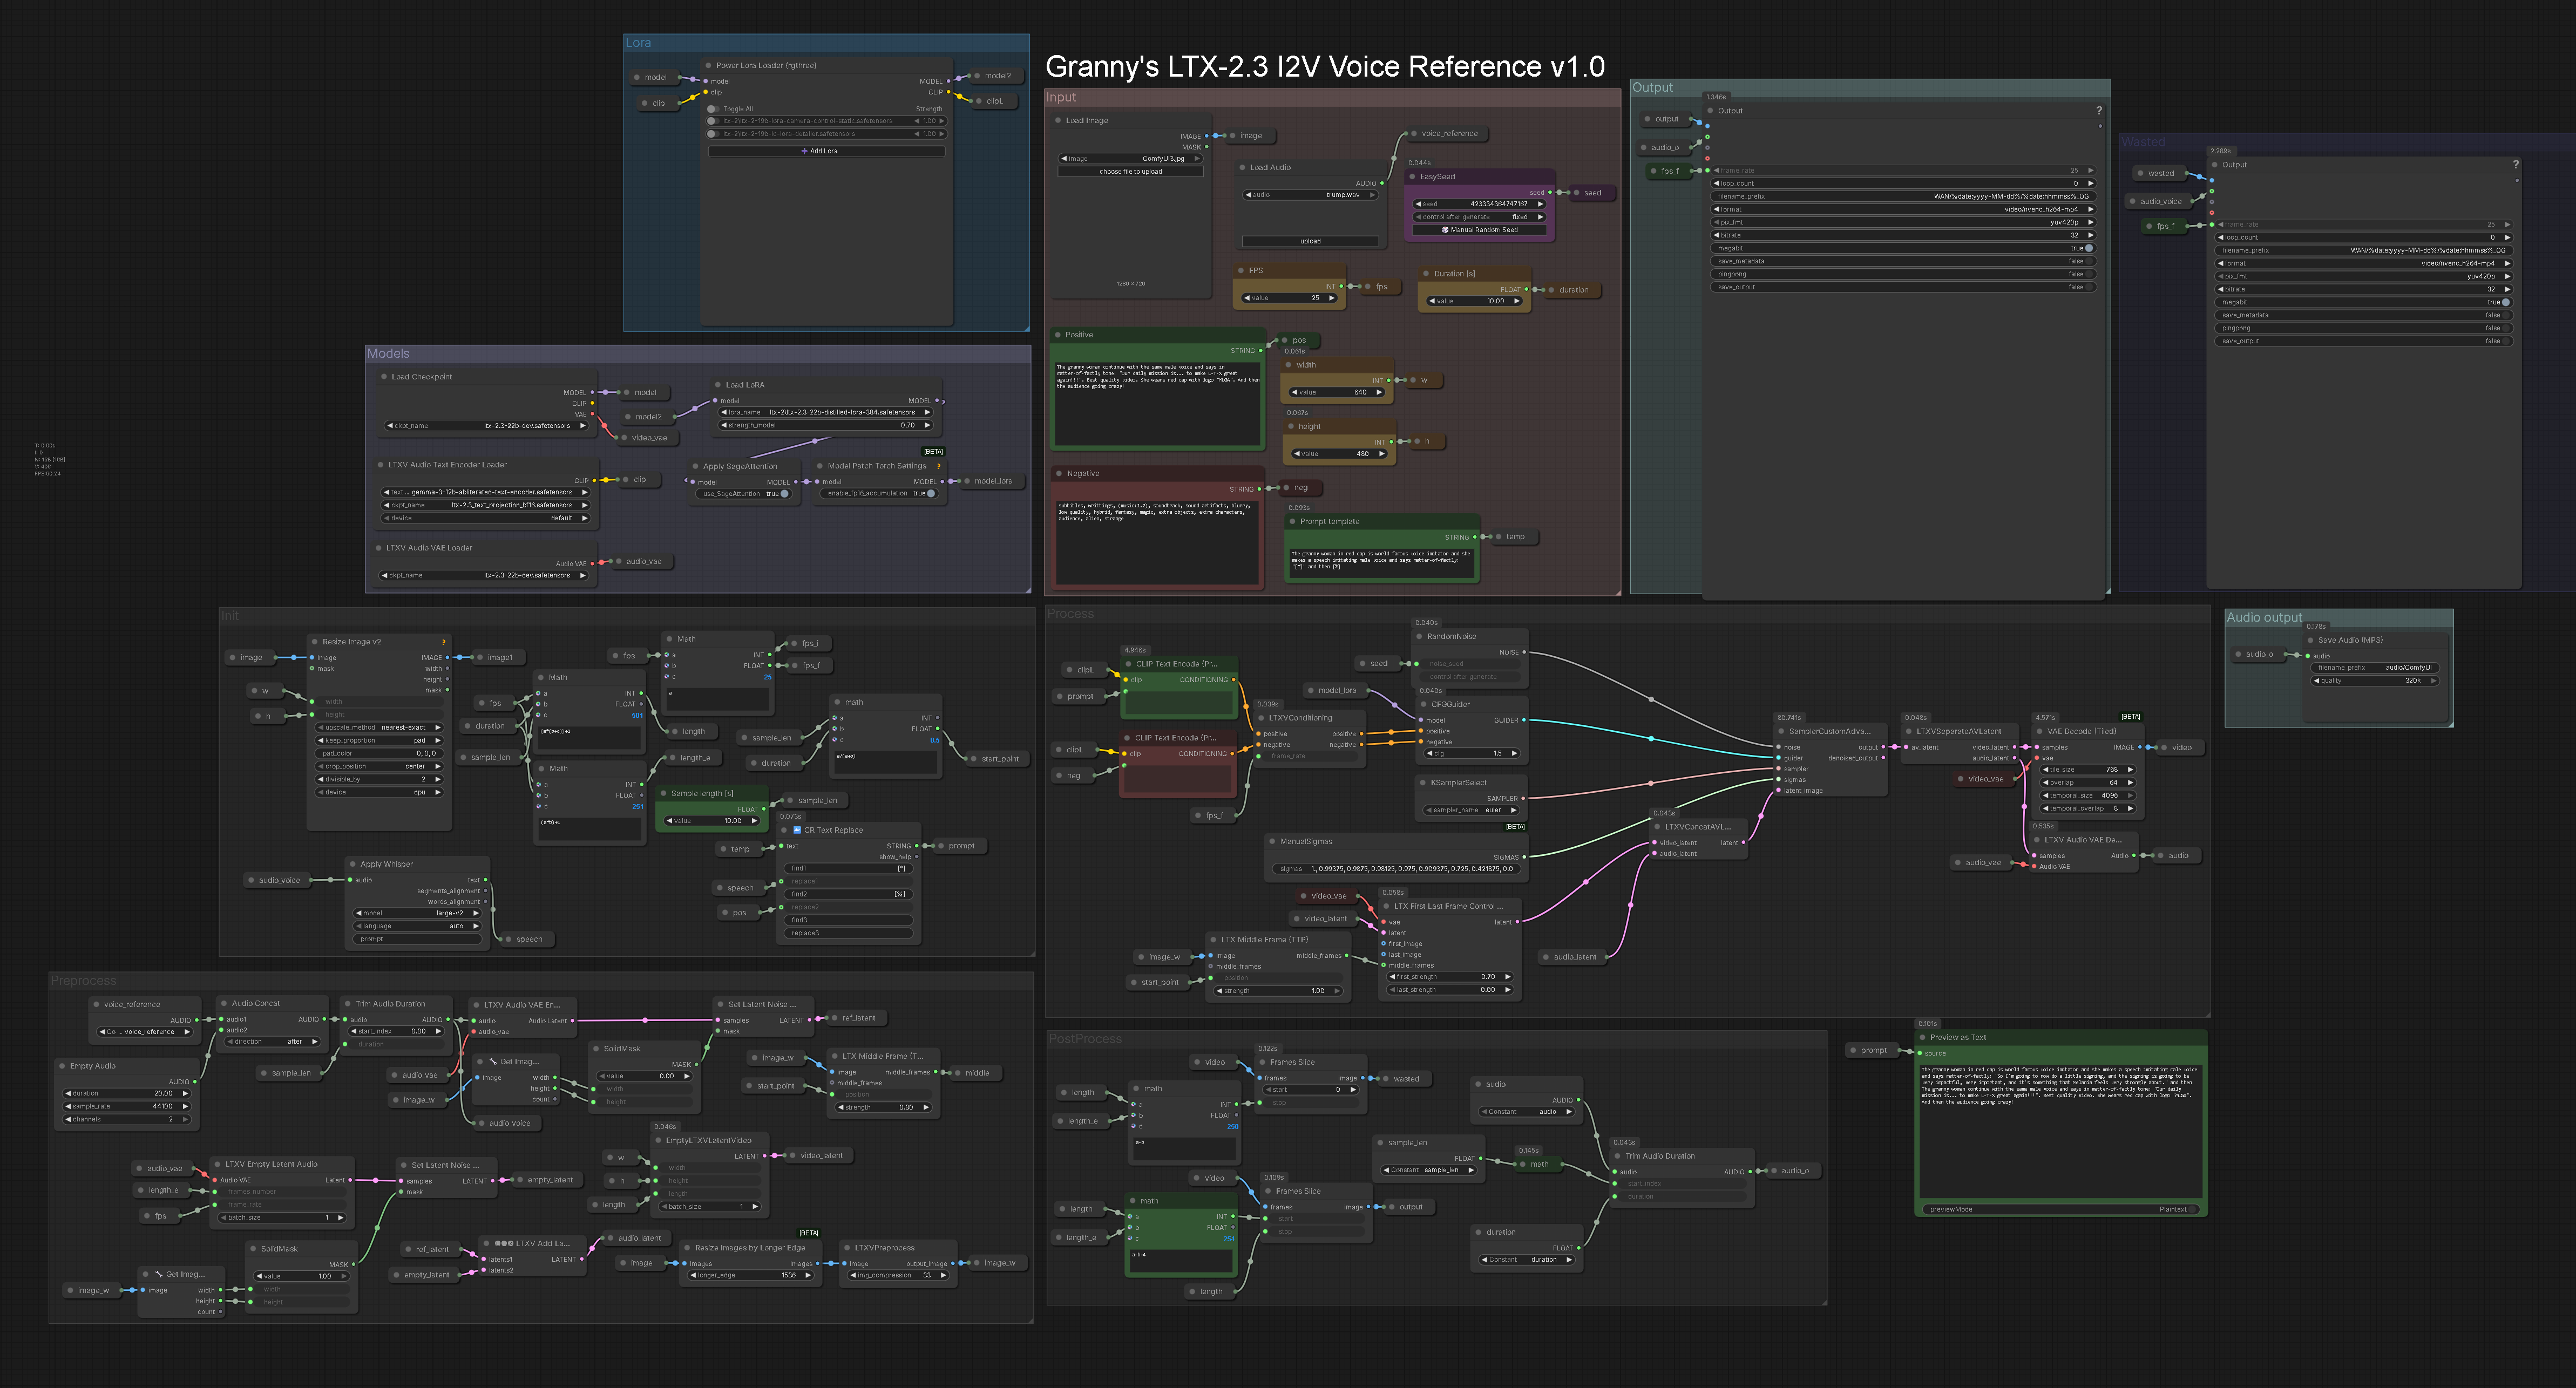The width and height of the screenshot is (2576, 1388).
Task: Collapse the RandomNoise node
Action: 1419,636
